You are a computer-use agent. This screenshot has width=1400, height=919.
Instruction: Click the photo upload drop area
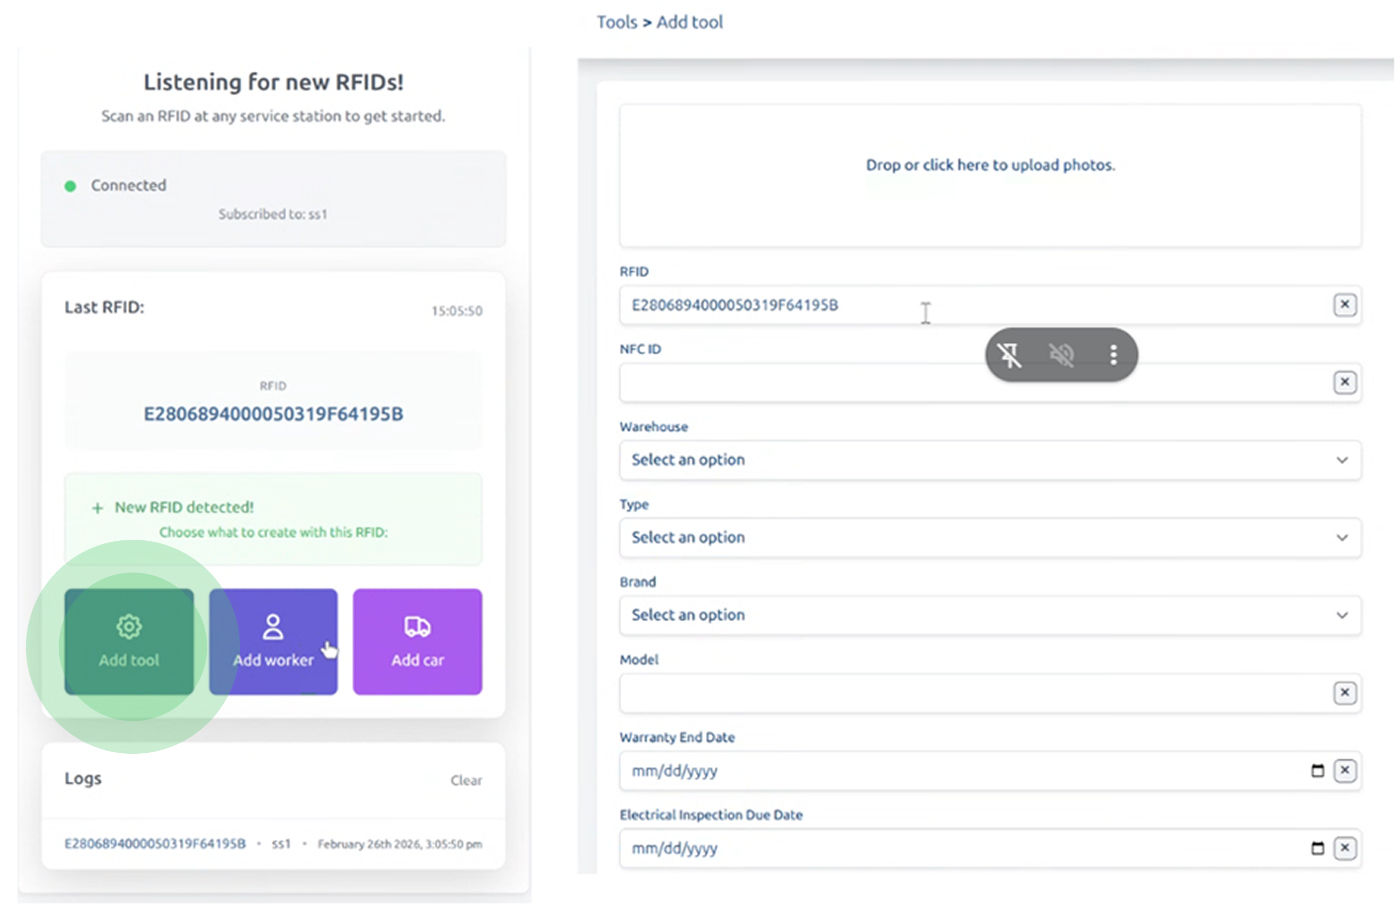coord(990,175)
